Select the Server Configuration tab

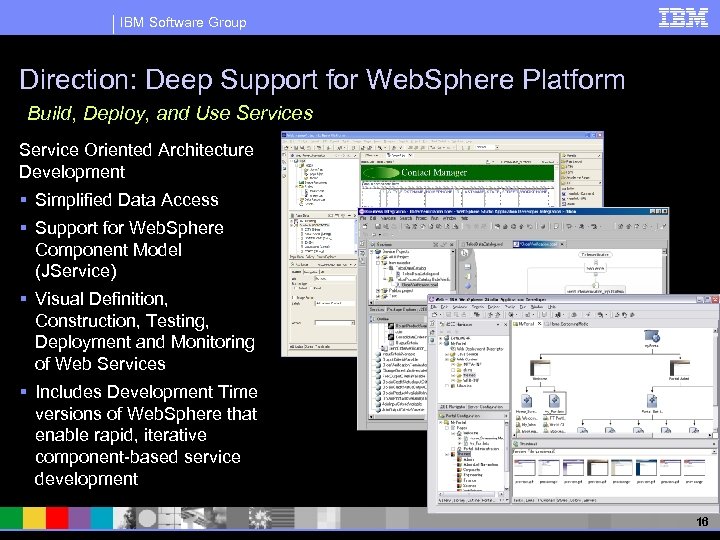tap(485, 407)
